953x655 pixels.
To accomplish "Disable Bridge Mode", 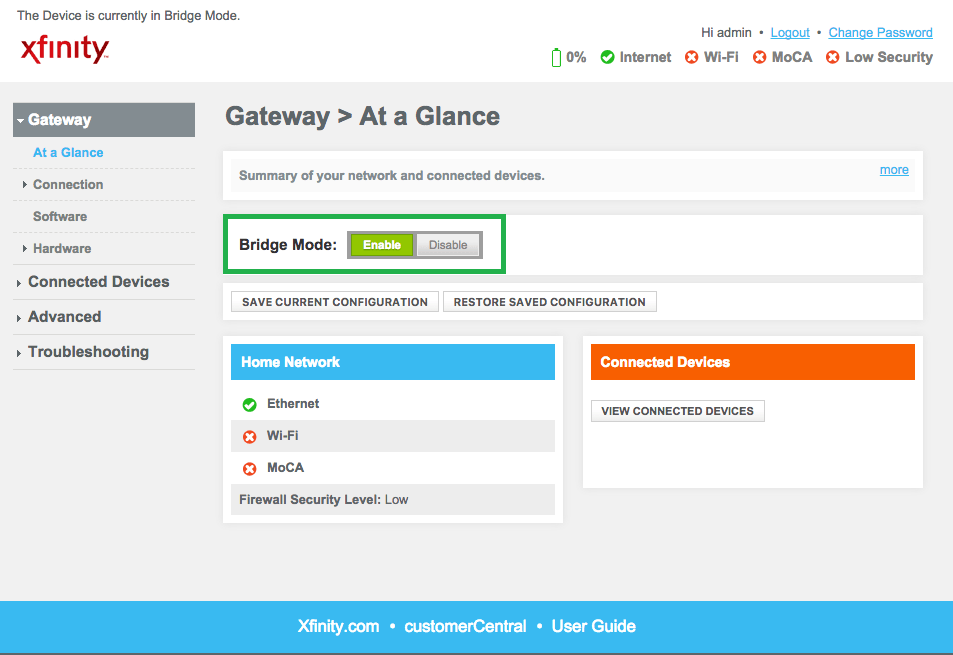I will click(448, 245).
